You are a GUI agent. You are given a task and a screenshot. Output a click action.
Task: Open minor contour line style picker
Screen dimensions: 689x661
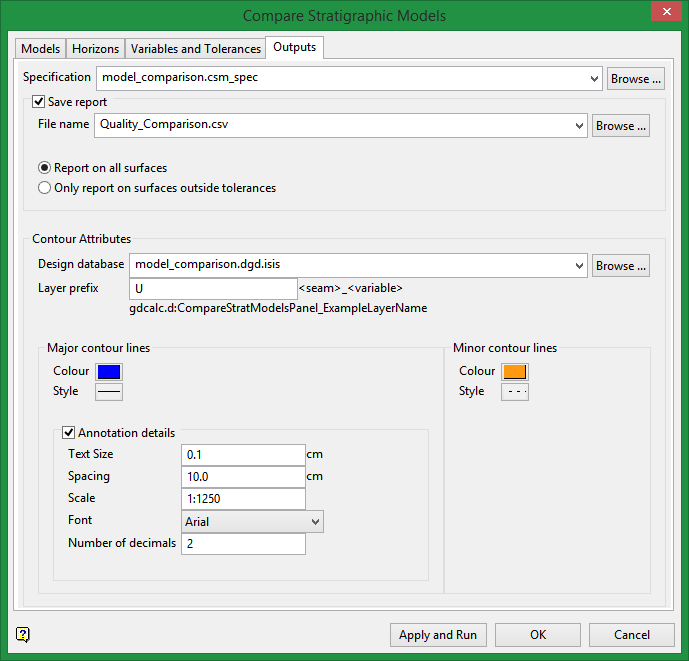coord(514,392)
